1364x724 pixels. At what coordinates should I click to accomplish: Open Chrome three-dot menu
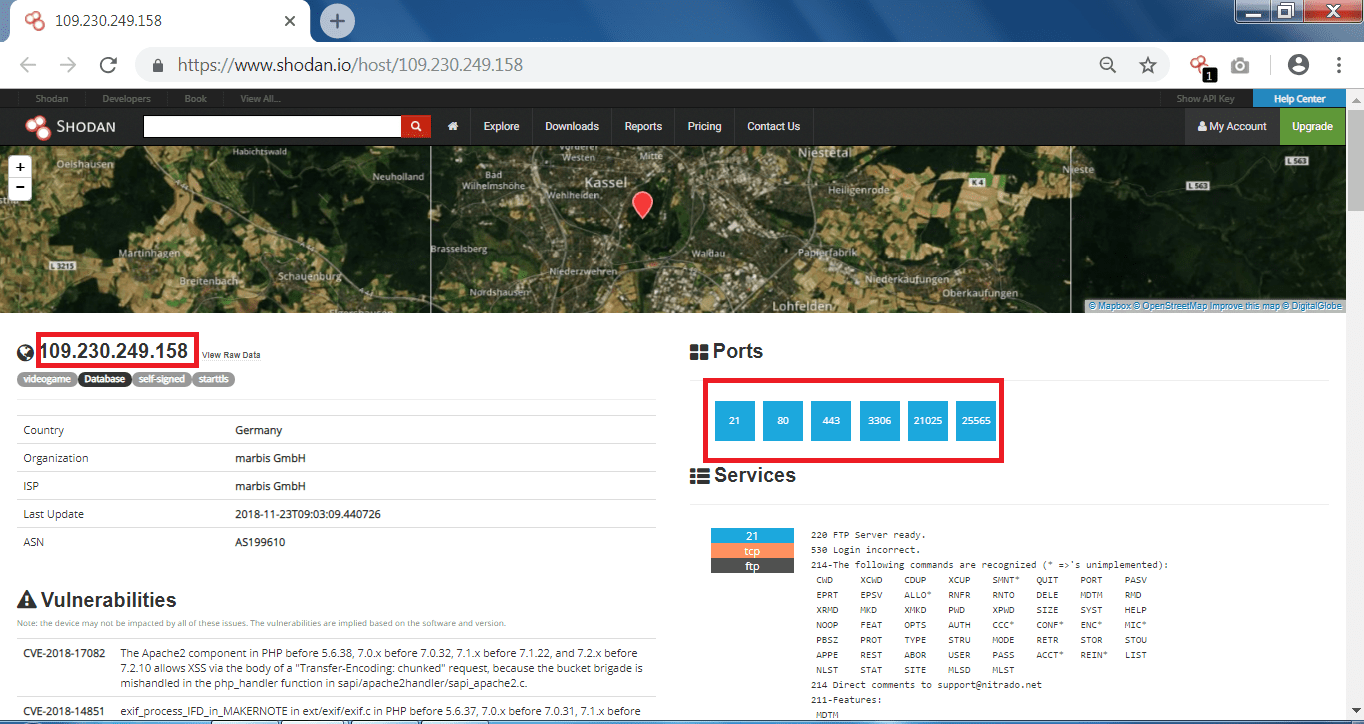(x=1339, y=65)
